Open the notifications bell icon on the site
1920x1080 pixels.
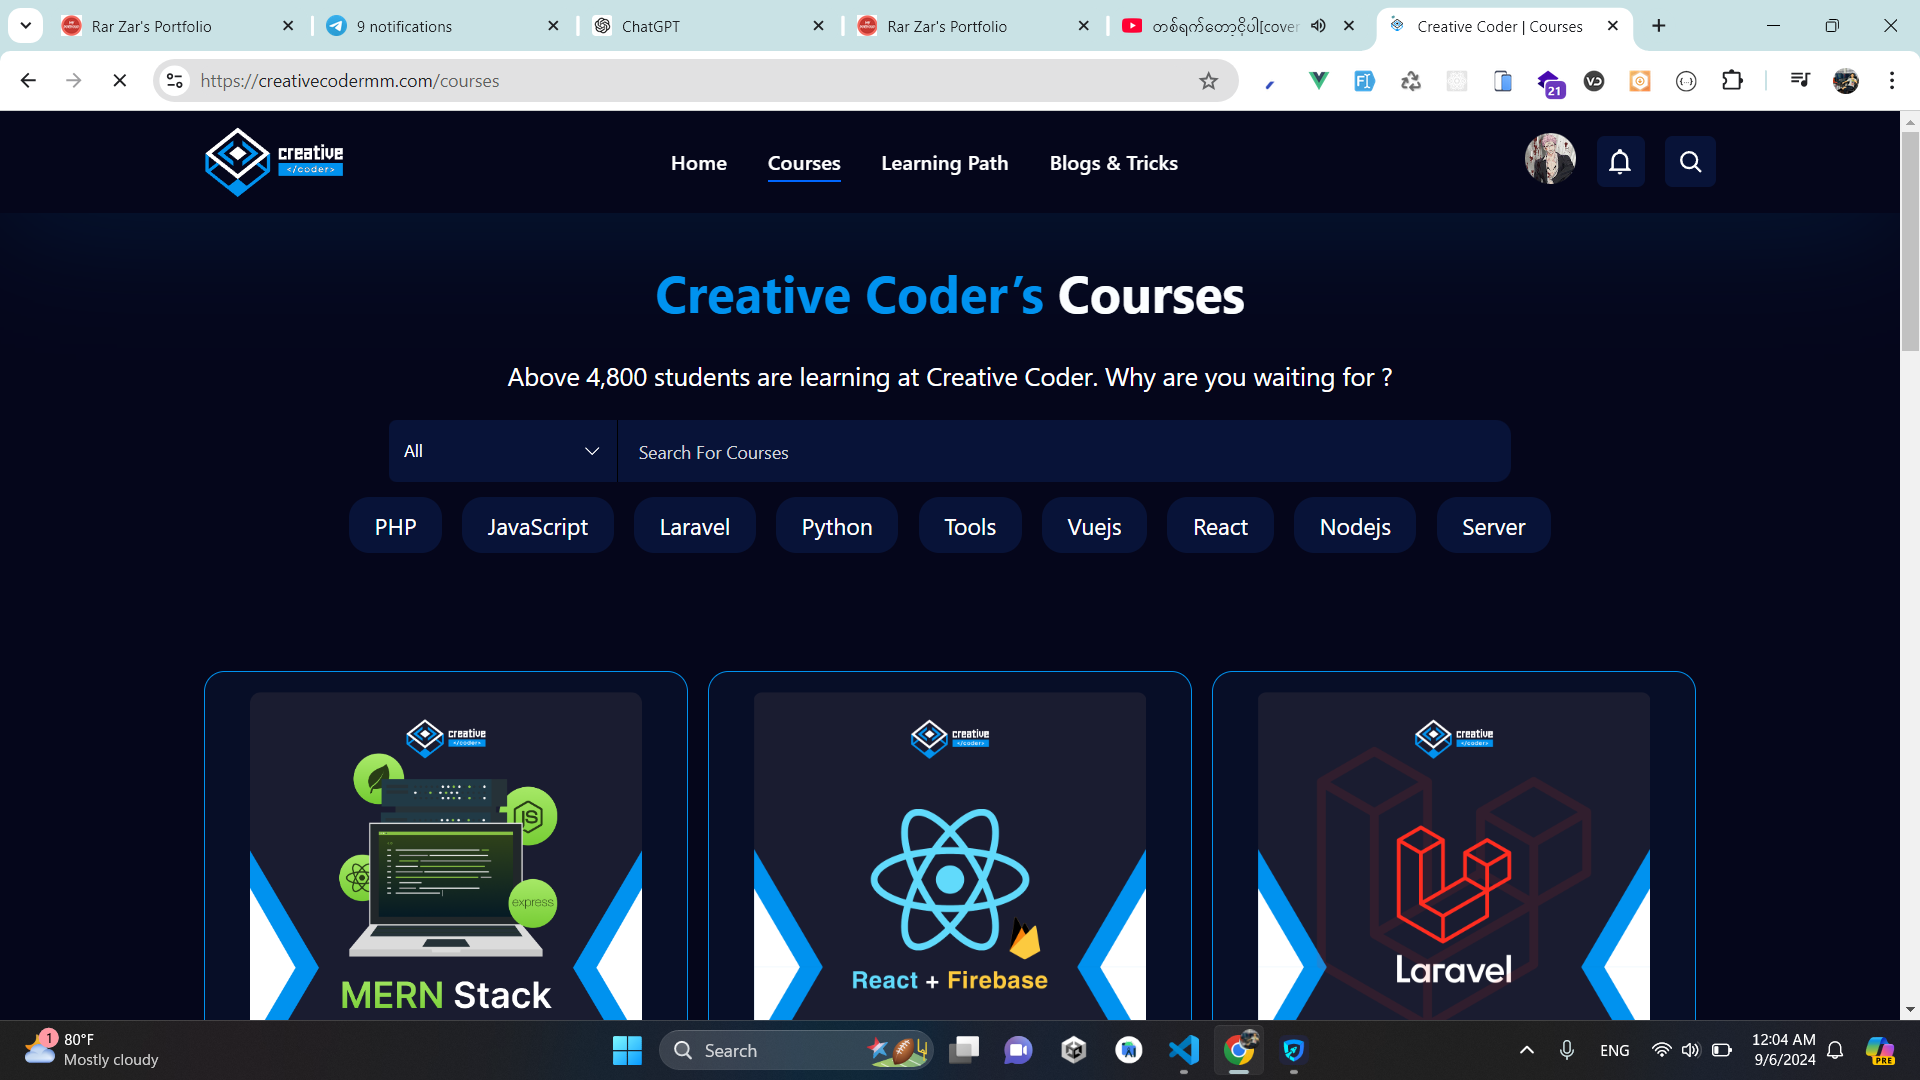[x=1620, y=162]
